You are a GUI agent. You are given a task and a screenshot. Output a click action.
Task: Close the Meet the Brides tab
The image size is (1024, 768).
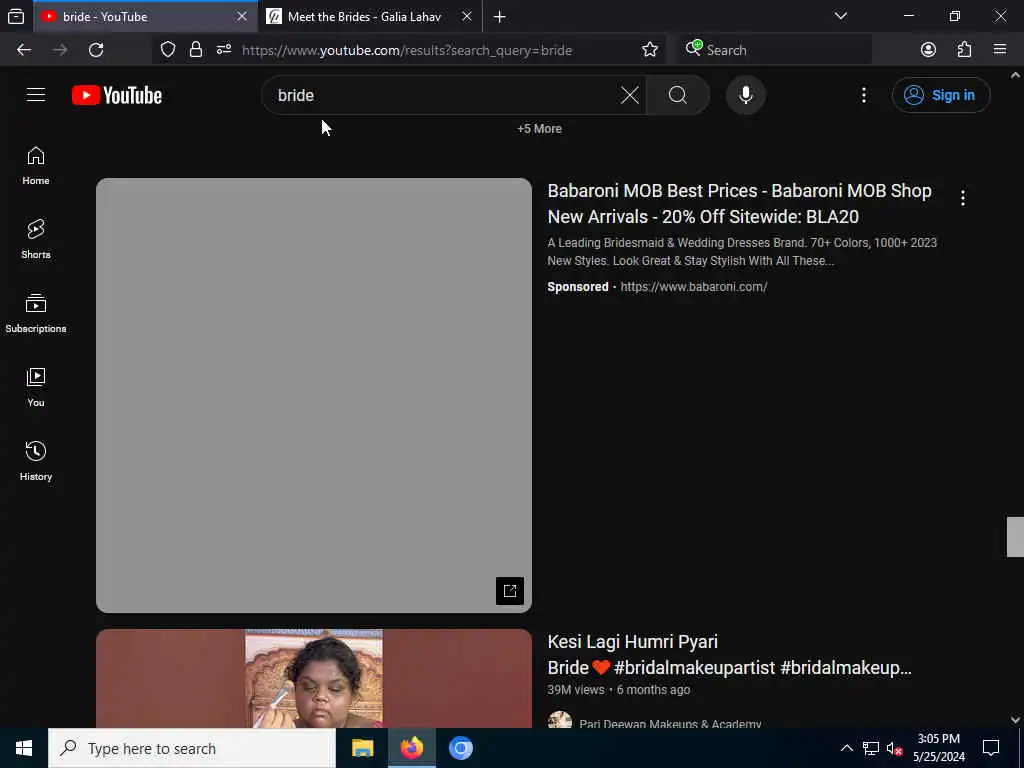pos(466,16)
